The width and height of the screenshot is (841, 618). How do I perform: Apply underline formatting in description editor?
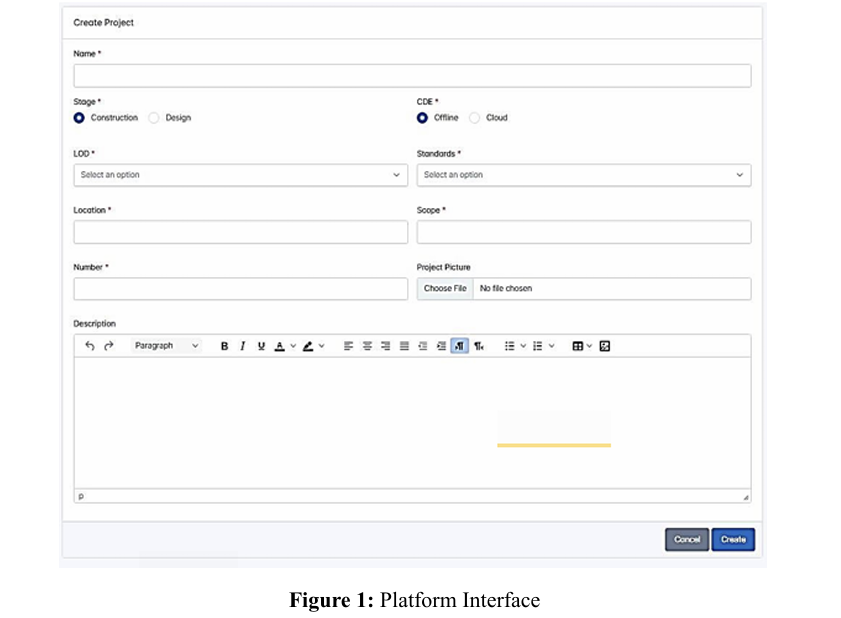click(x=261, y=346)
